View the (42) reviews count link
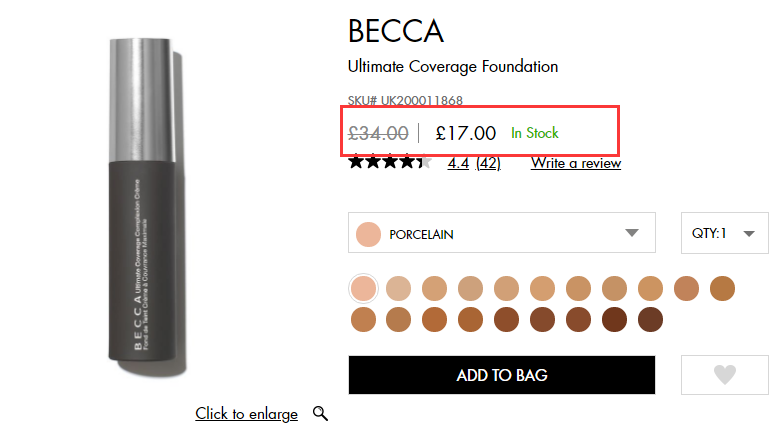This screenshot has height=426, width=783. (x=488, y=162)
